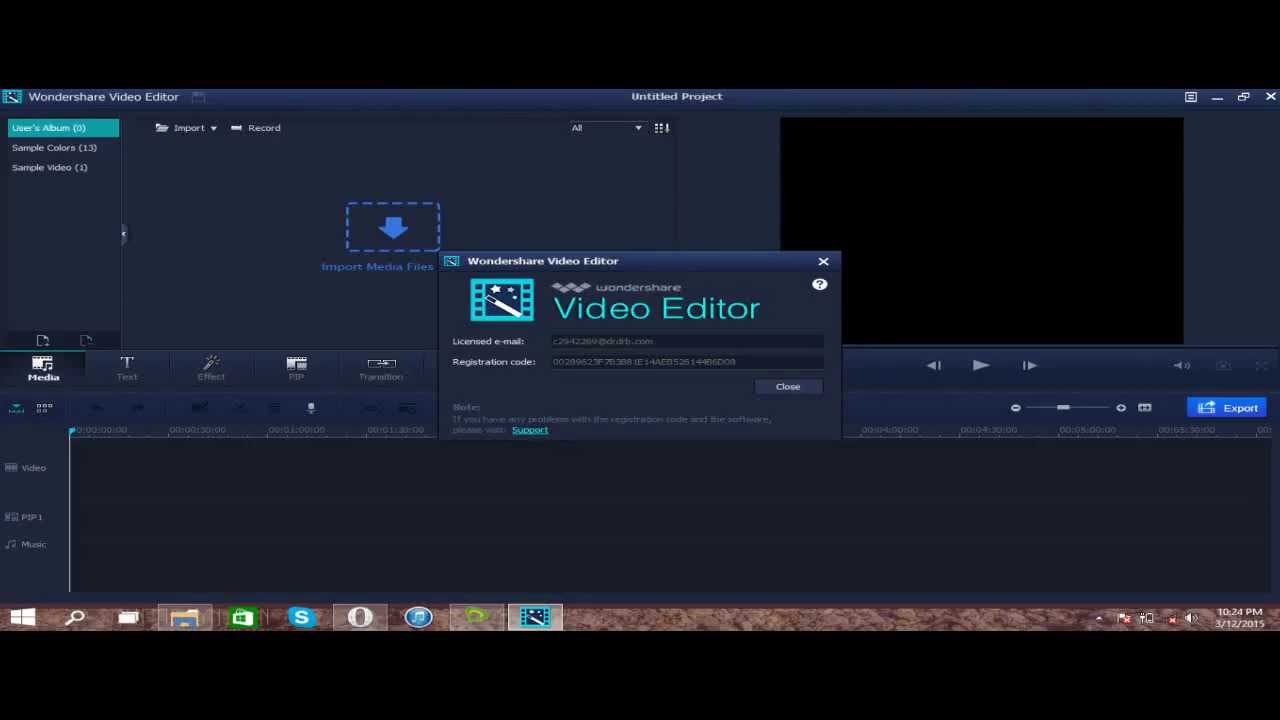
Task: Click the Export button
Action: click(x=1228, y=408)
